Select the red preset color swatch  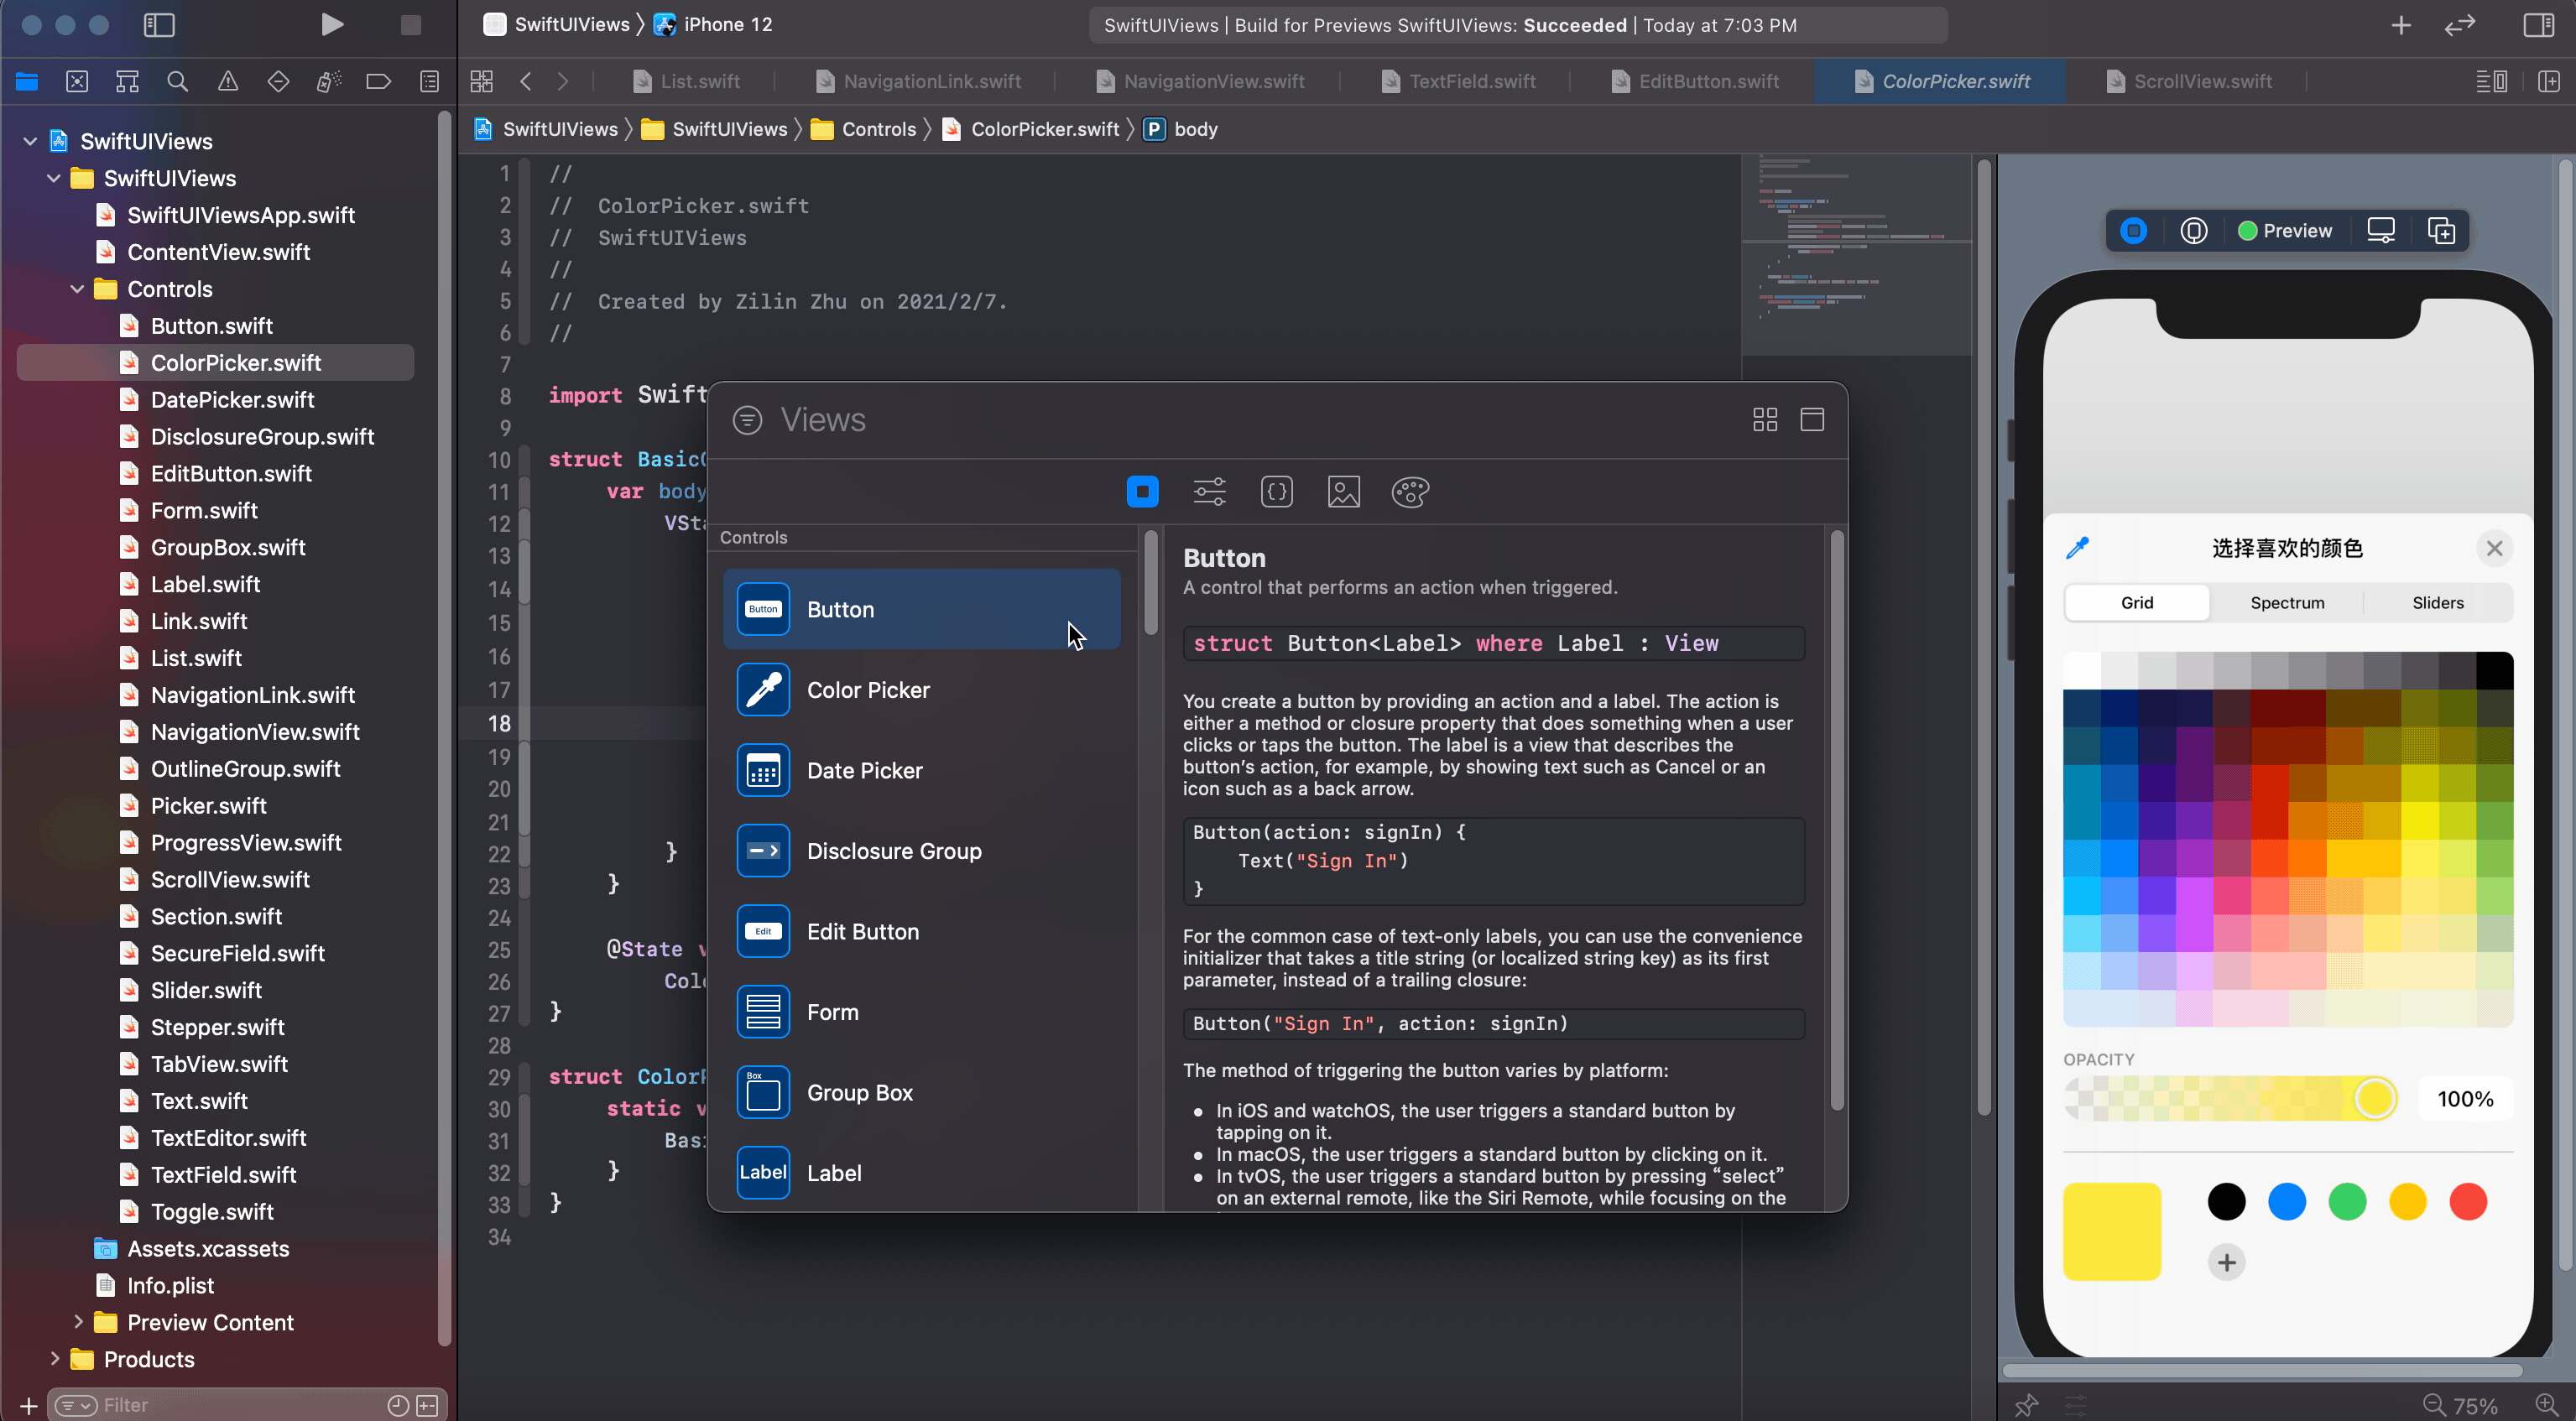click(2467, 1201)
